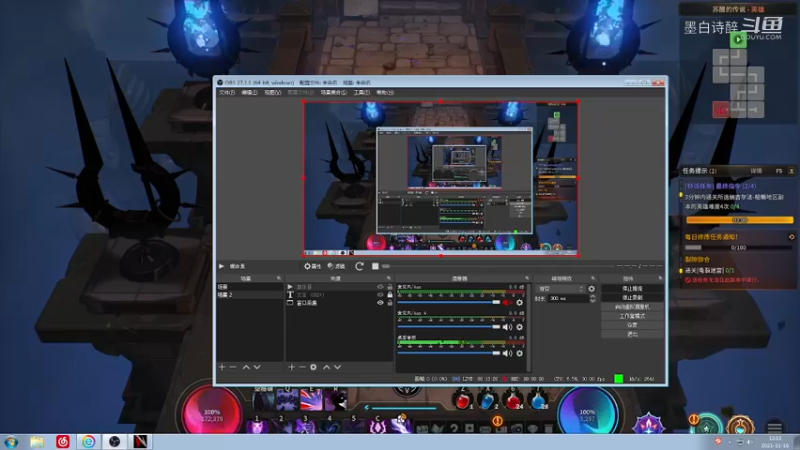Move source down with arrow icon
Screen dimensions: 800x450
click(x=337, y=367)
